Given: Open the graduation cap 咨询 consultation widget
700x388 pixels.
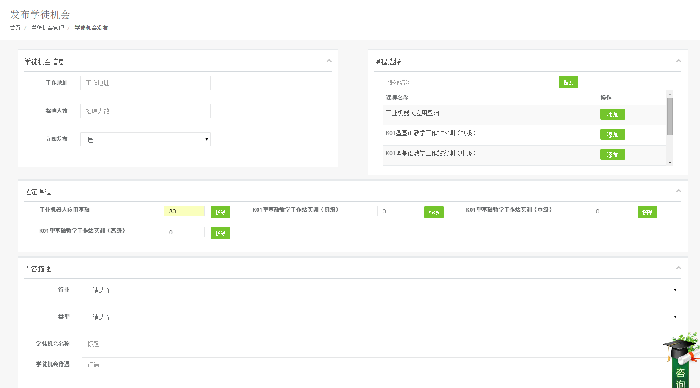Looking at the screenshot, I should click(x=681, y=361).
